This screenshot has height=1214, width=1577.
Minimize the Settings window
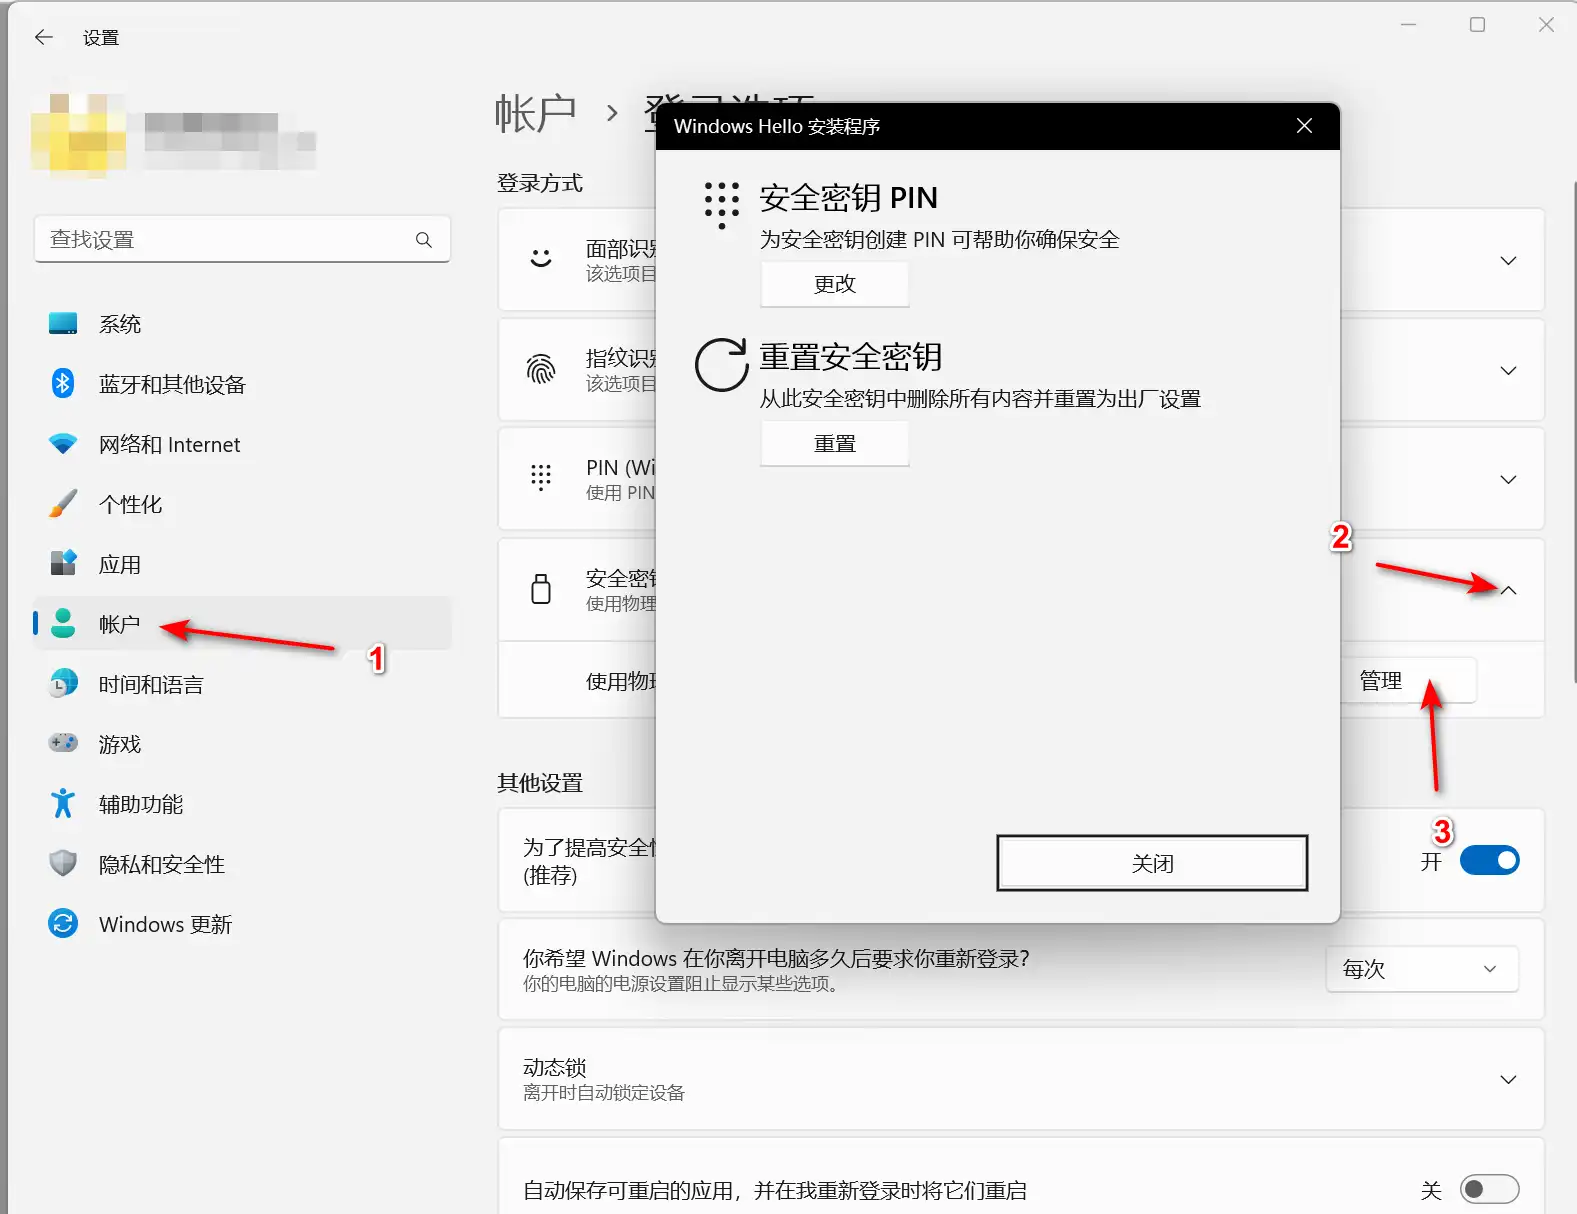[1409, 25]
